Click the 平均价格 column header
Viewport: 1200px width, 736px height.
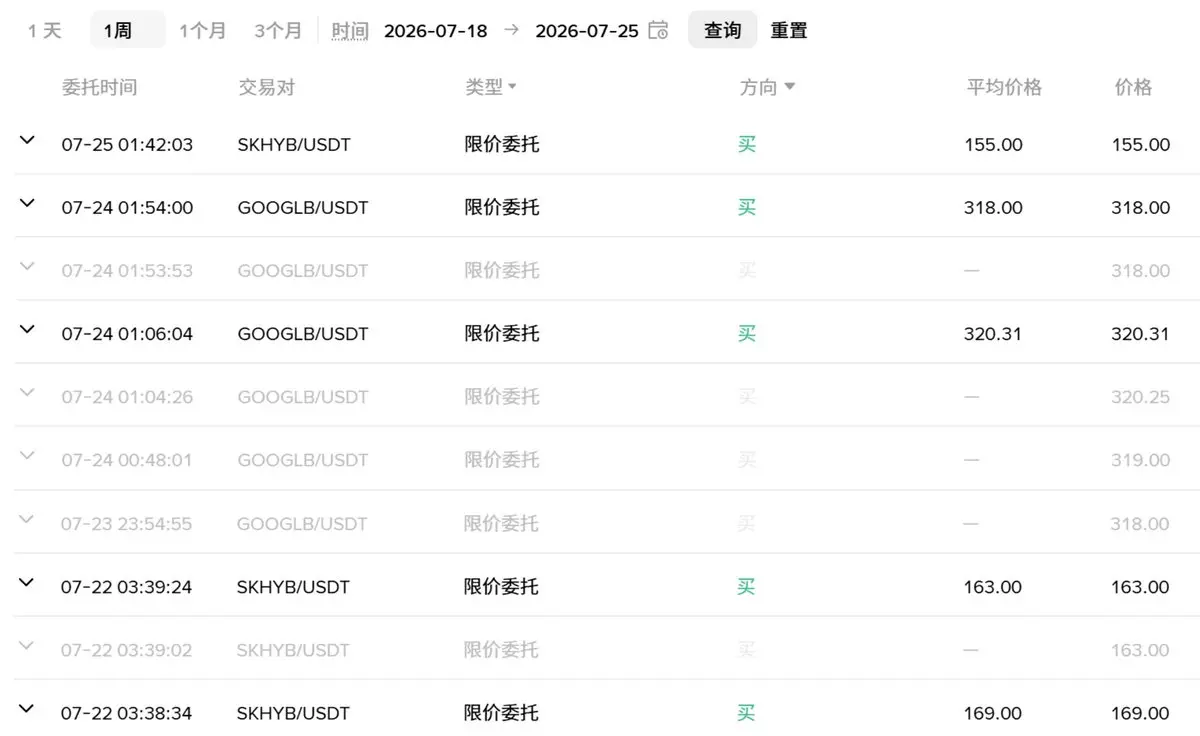pos(1004,87)
